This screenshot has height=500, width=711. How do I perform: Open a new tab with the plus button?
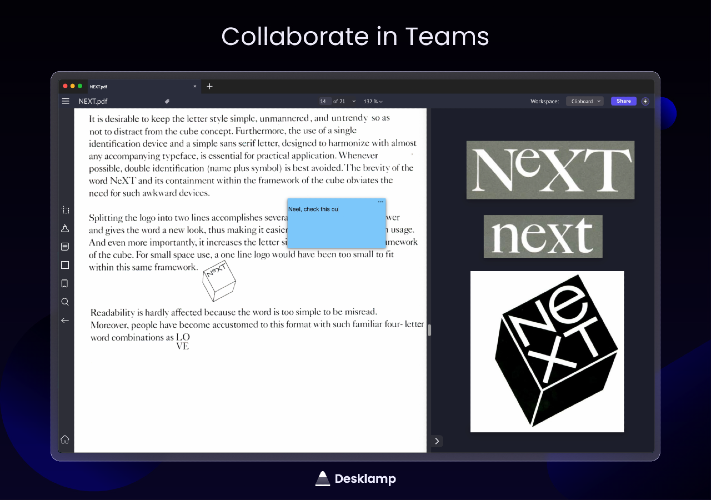click(209, 86)
